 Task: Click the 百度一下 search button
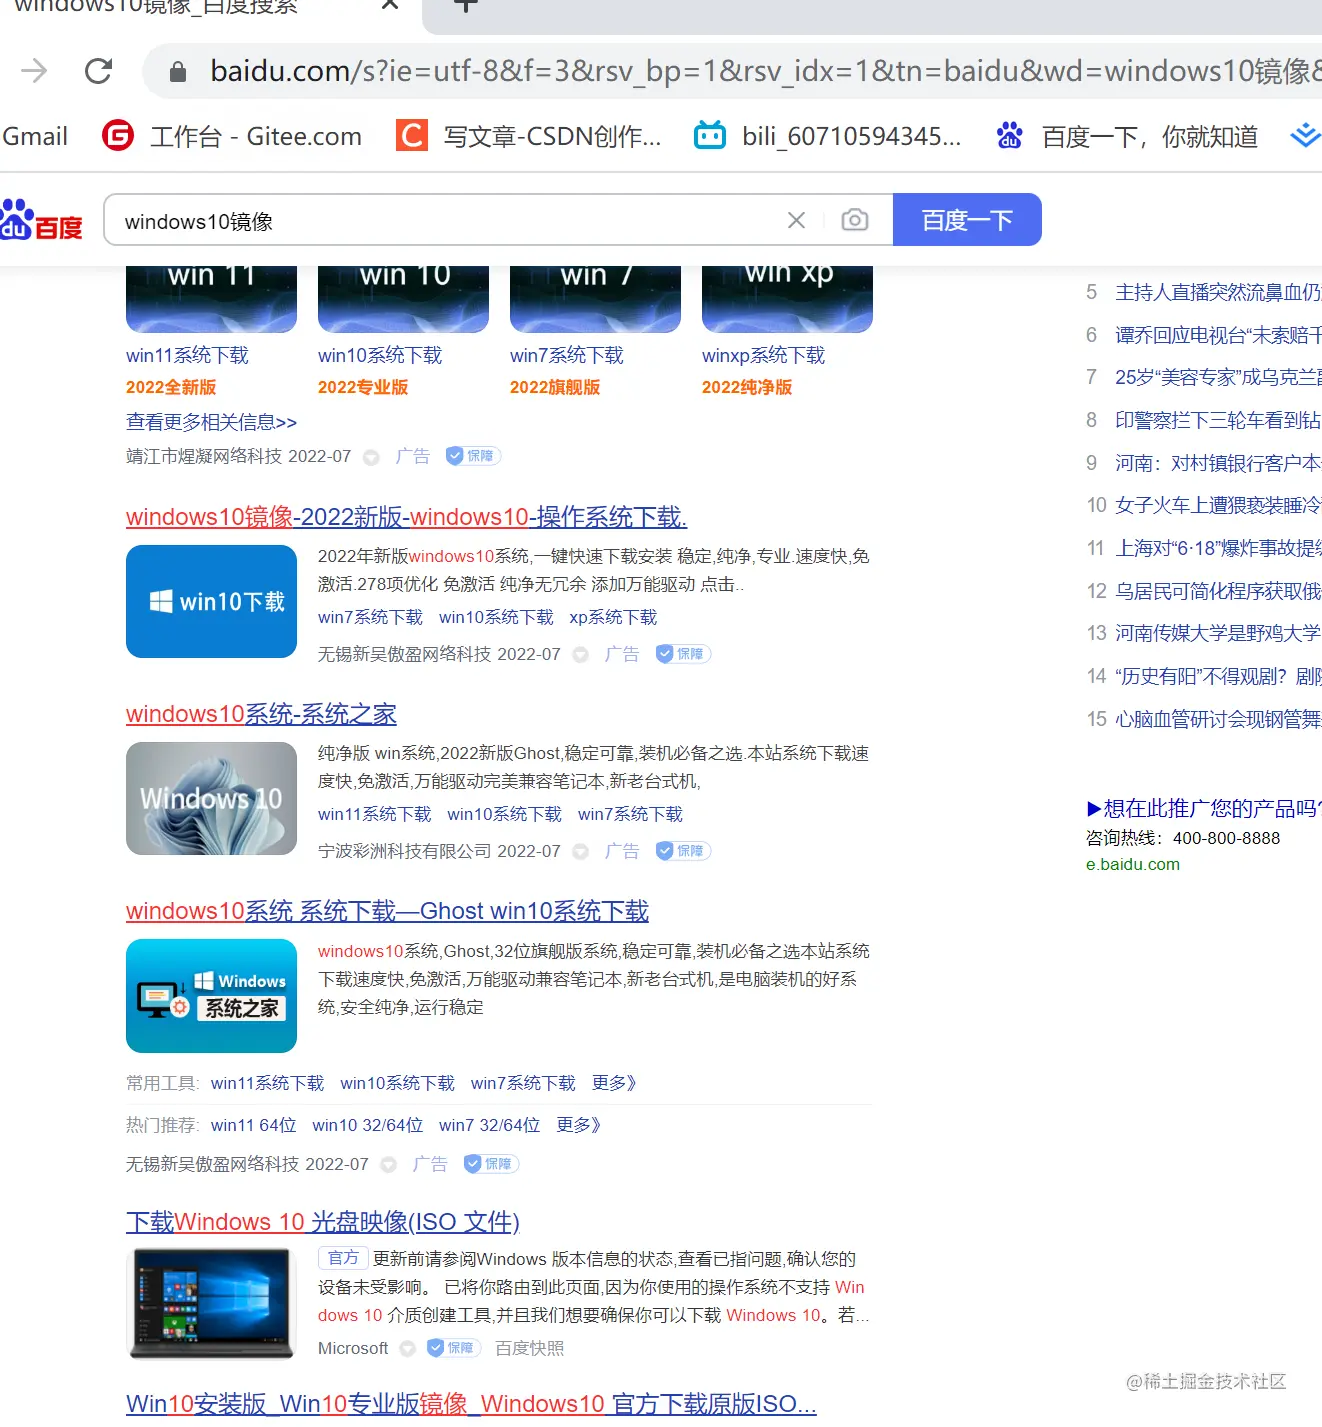pos(967,220)
